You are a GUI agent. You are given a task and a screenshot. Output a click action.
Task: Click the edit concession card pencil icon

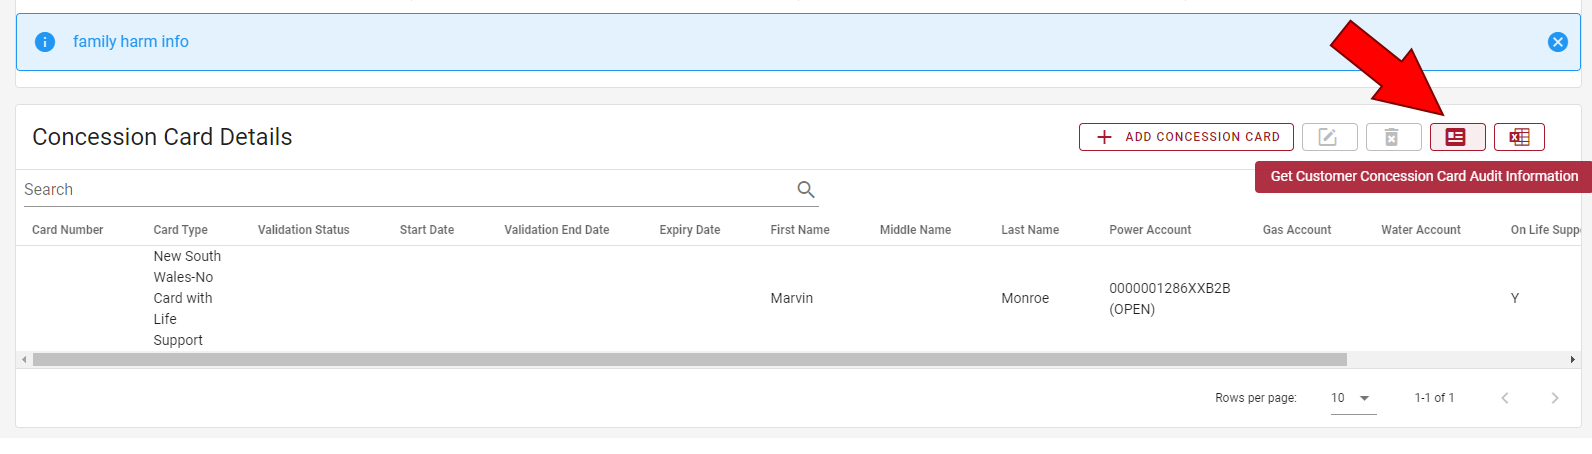(x=1329, y=137)
